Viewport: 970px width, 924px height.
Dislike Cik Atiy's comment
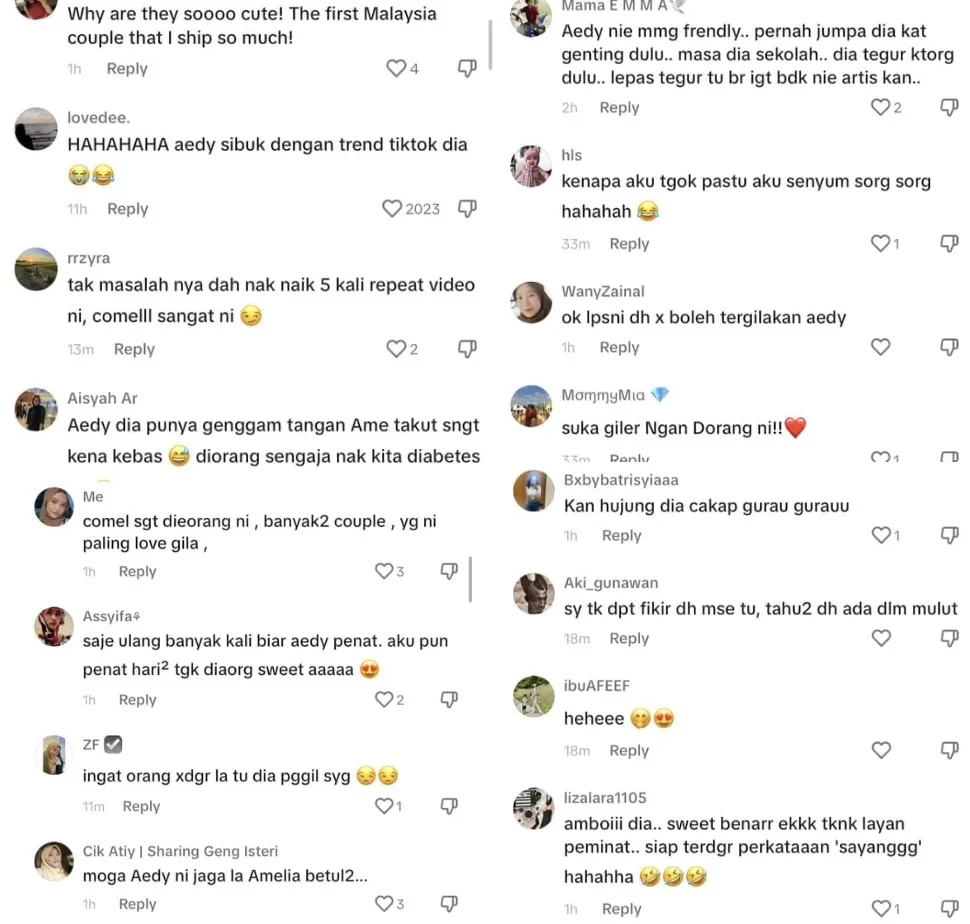tap(449, 903)
